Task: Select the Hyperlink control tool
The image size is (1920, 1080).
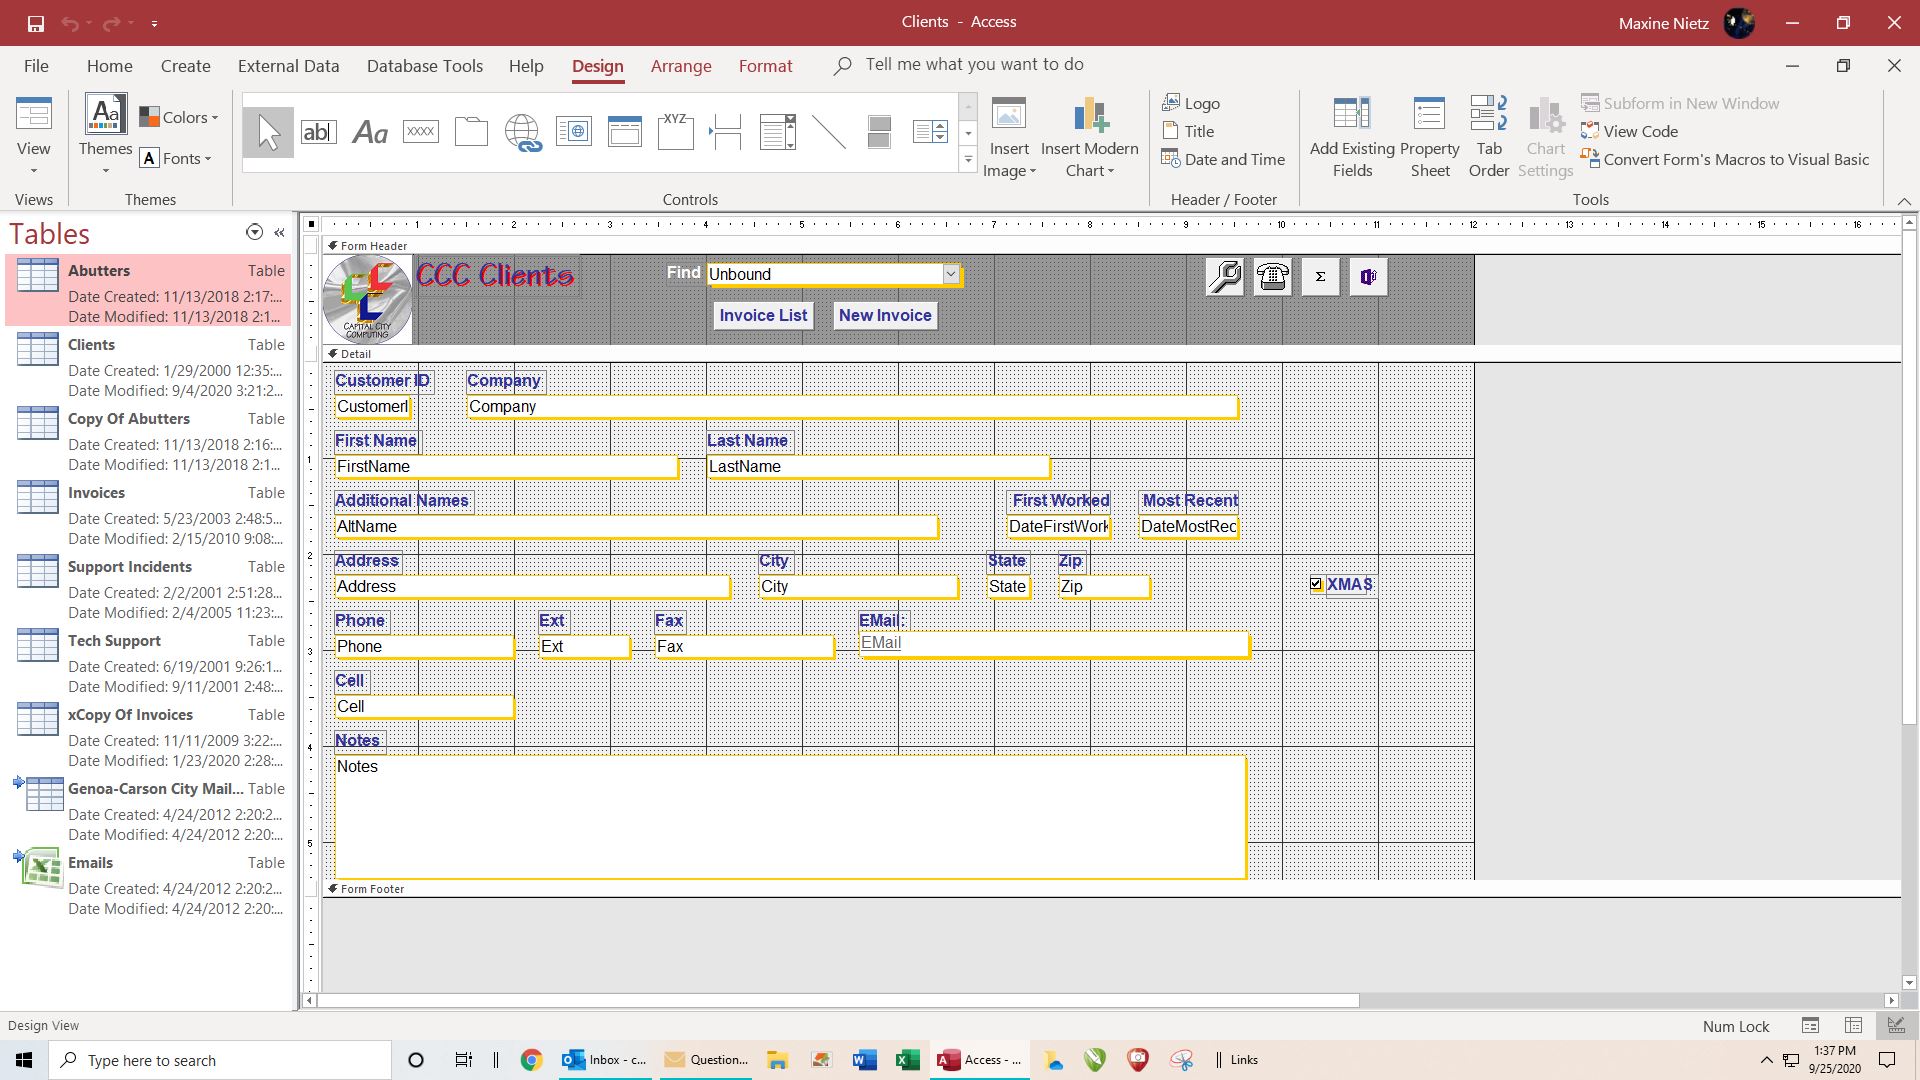Action: 523,132
